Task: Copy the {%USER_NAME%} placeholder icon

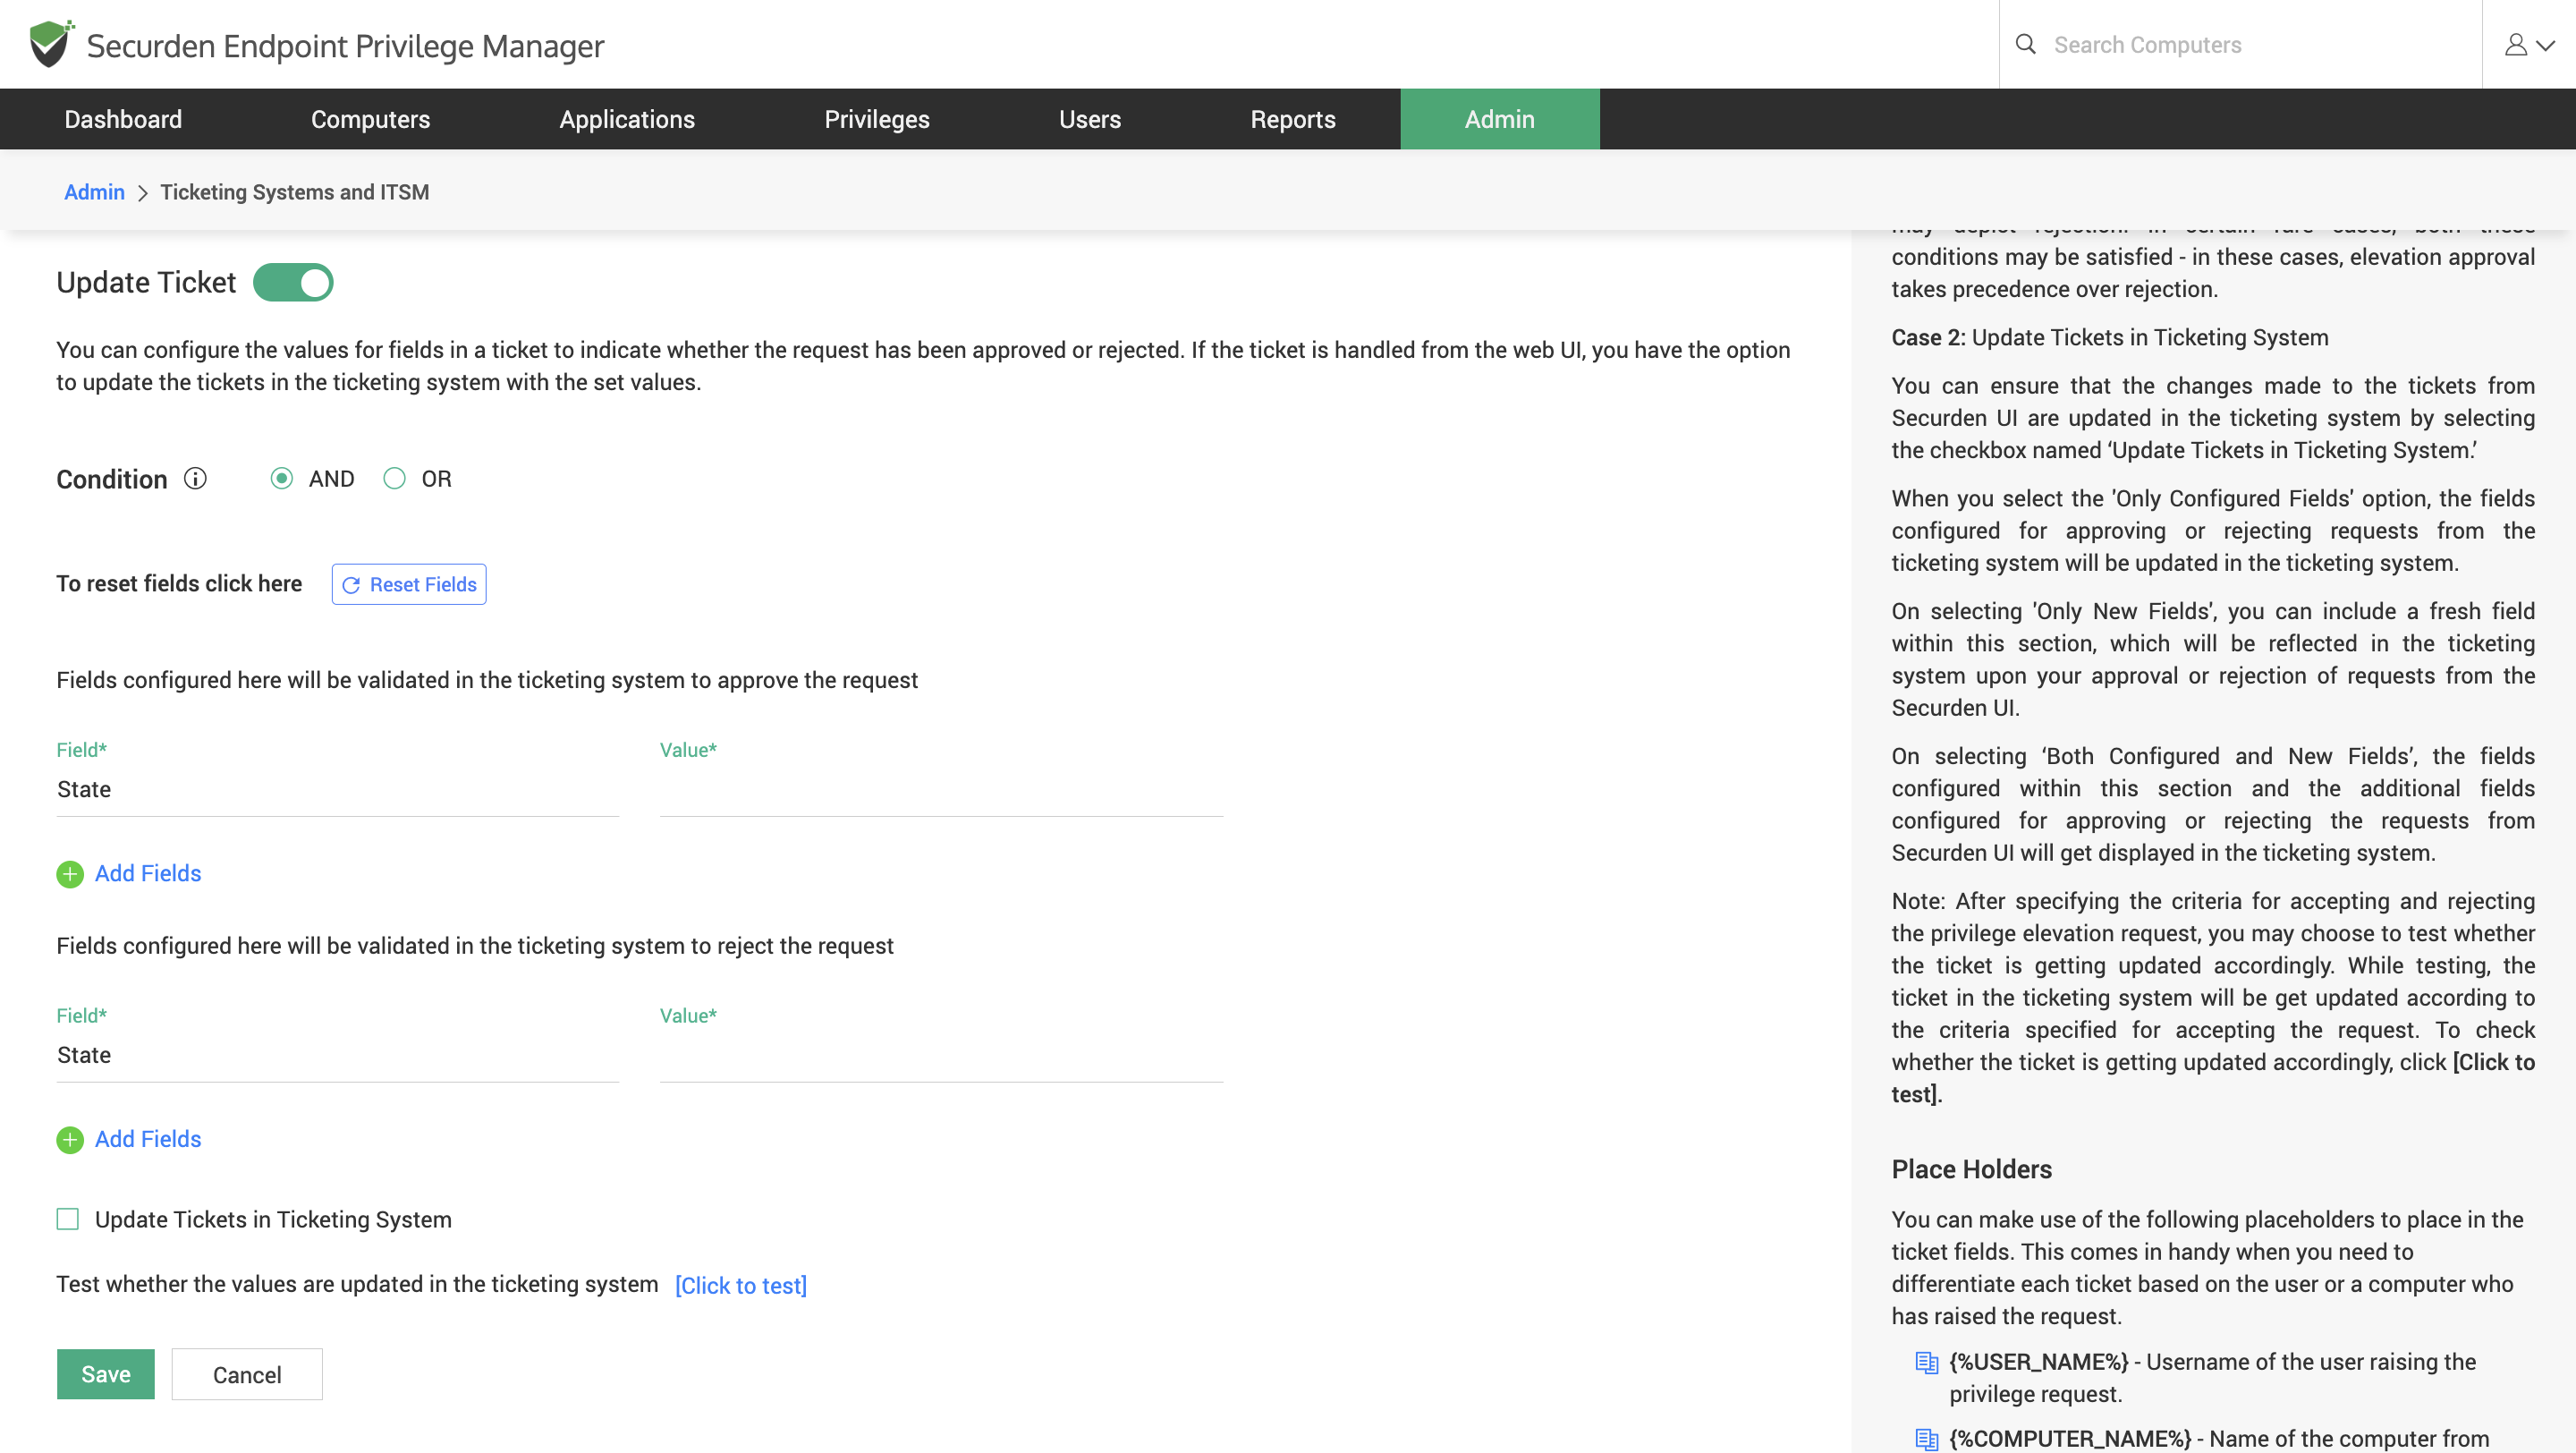Action: click(1926, 1363)
